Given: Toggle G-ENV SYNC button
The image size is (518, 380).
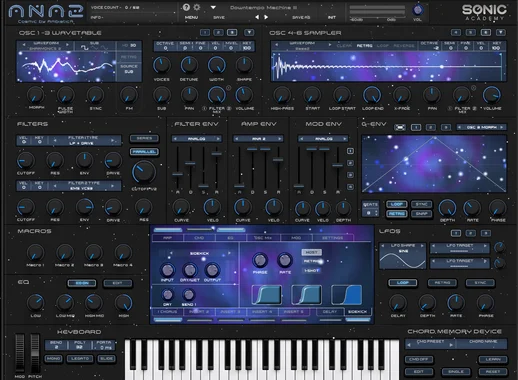Looking at the screenshot, I should pyautogui.click(x=422, y=204).
